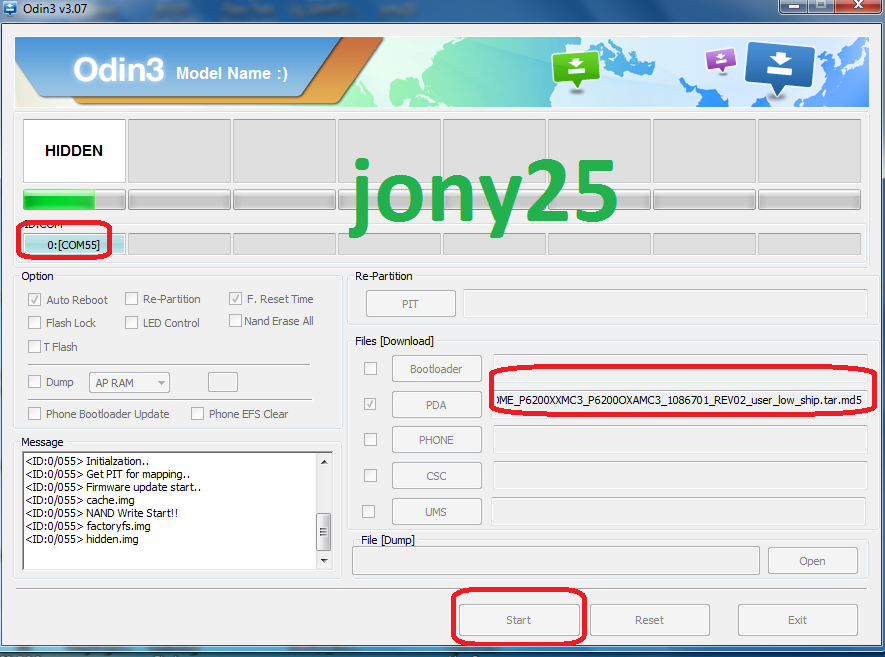Click the Message log scroll up arrow
This screenshot has height=657, width=885.
click(324, 462)
